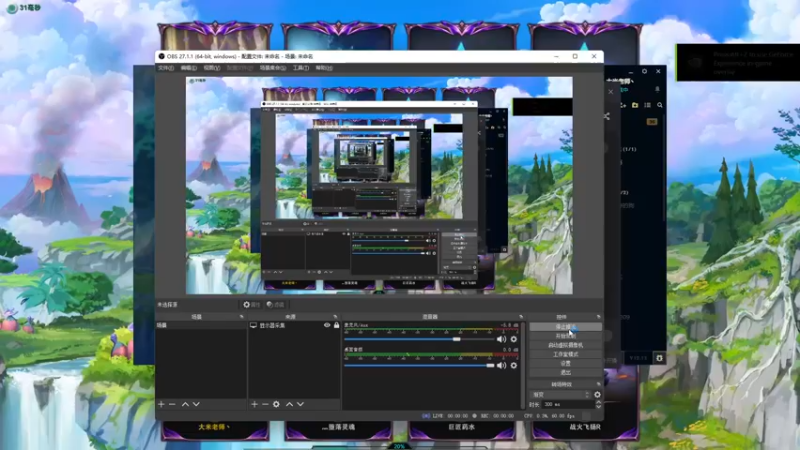Viewport: 800px width, 450px height.
Task: Click the gear icon at the background window's bottom
Action: [x=659, y=358]
